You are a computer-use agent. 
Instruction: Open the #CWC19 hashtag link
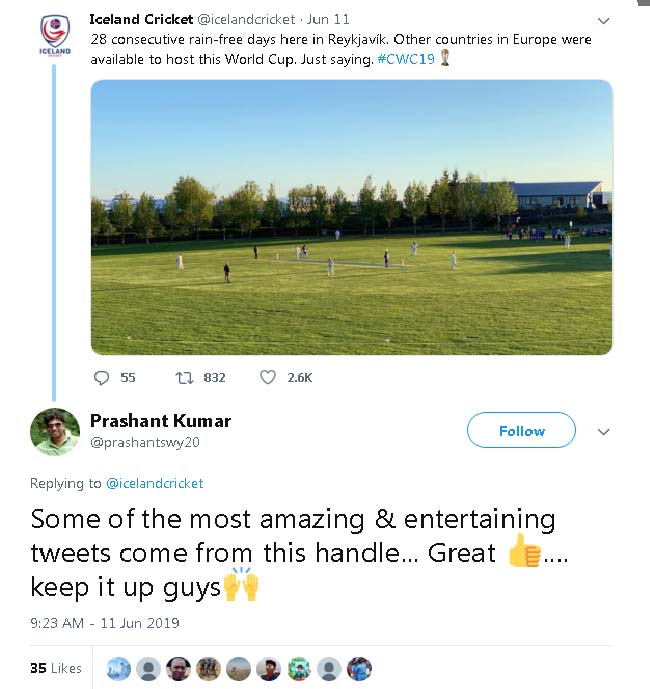406,59
